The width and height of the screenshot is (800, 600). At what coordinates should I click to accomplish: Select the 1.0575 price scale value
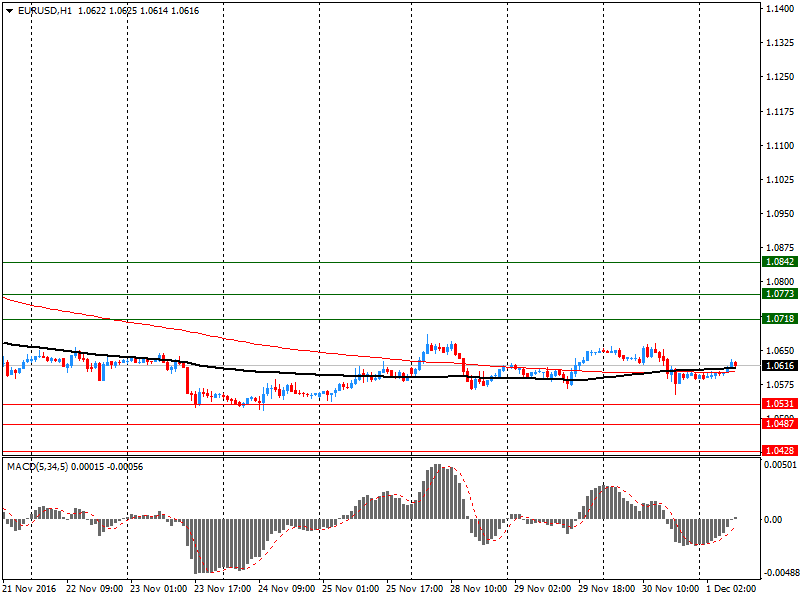(x=780, y=384)
